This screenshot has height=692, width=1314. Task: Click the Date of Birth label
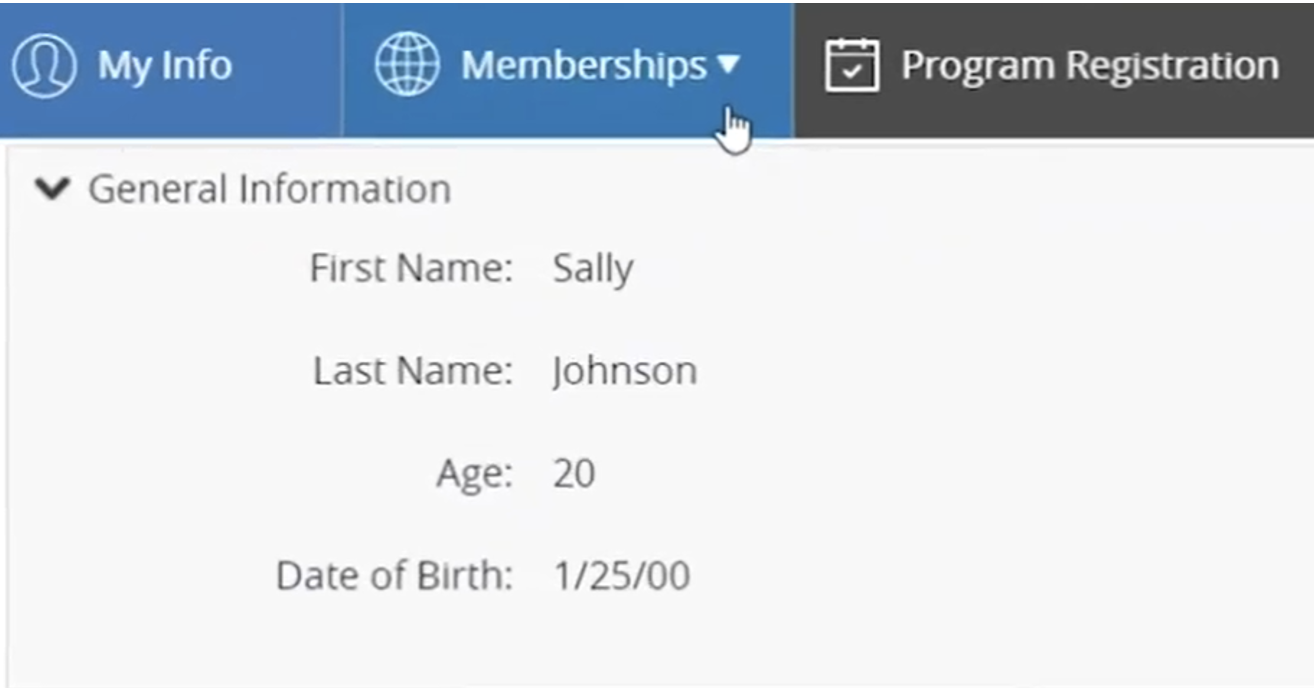394,576
